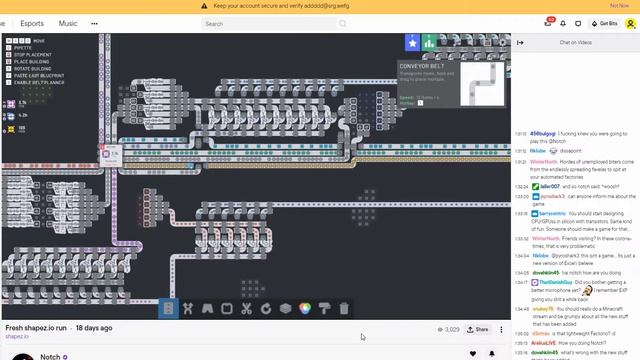Open the Esports tab
The image size is (640, 360).
[x=32, y=24]
